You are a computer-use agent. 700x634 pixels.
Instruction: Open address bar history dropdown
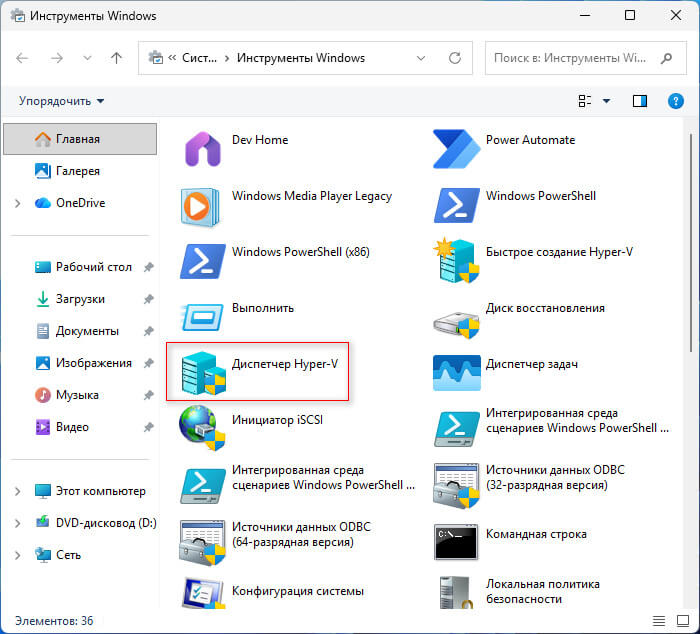click(x=421, y=58)
